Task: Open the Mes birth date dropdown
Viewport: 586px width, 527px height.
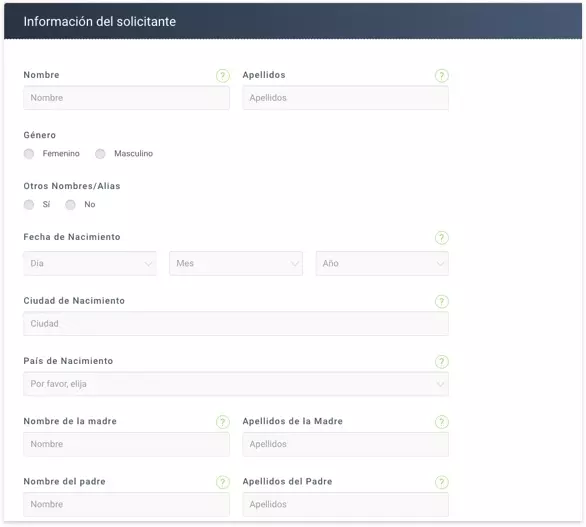Action: coord(236,264)
